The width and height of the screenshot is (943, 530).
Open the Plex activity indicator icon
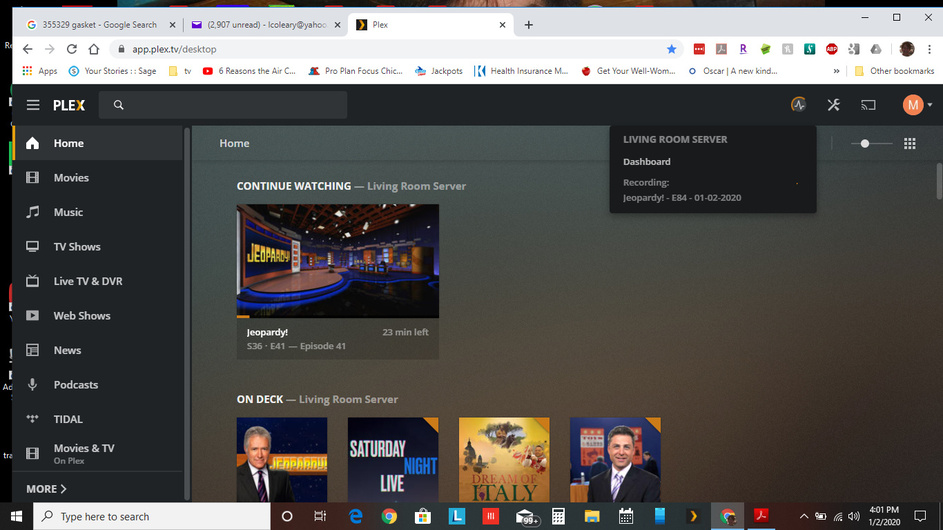(x=798, y=105)
